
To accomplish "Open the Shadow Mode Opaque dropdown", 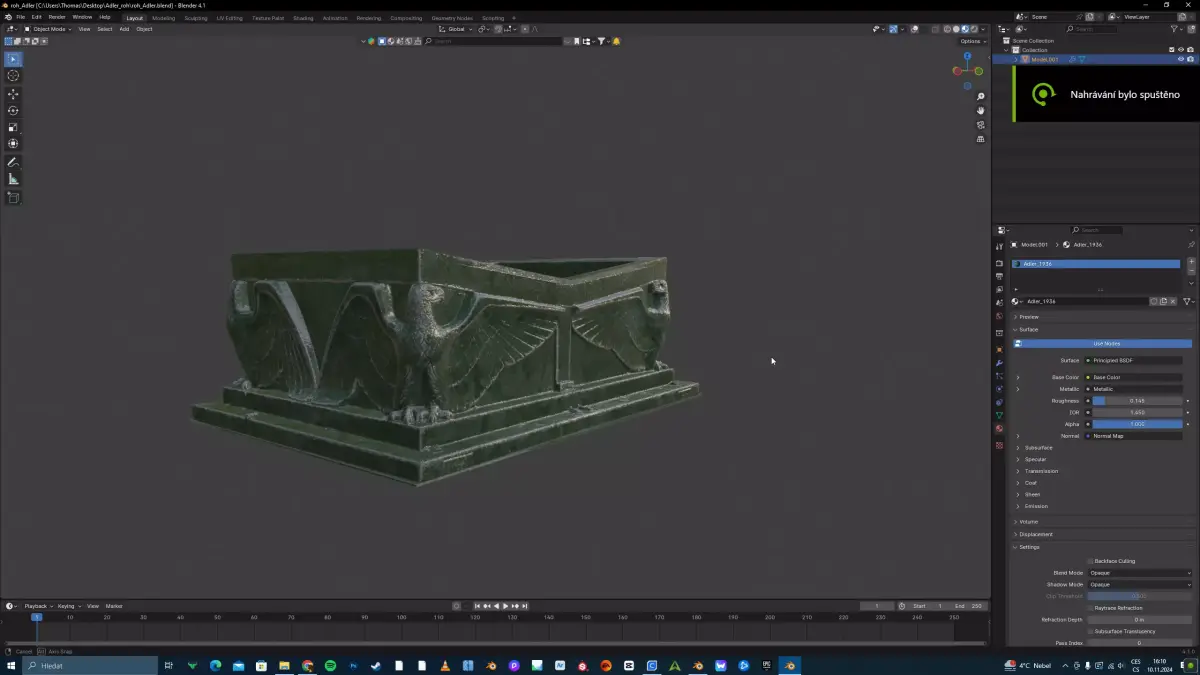I will tap(1139, 584).
